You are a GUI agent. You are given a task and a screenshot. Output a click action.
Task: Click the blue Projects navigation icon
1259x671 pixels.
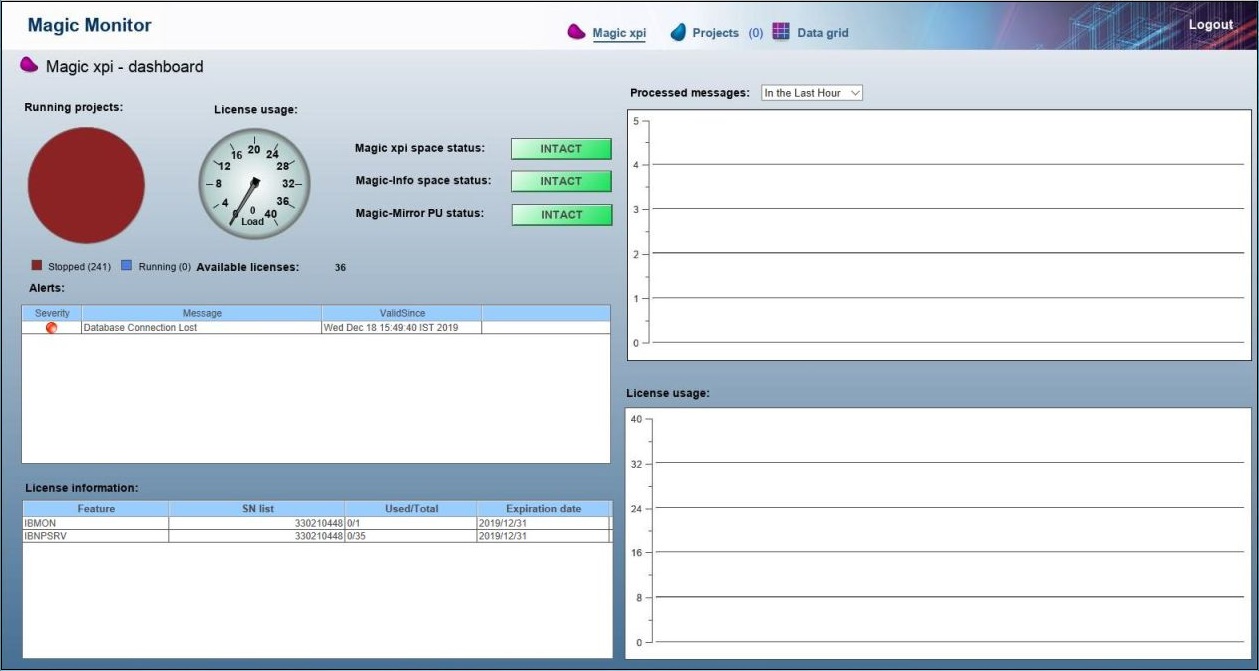pyautogui.click(x=679, y=32)
